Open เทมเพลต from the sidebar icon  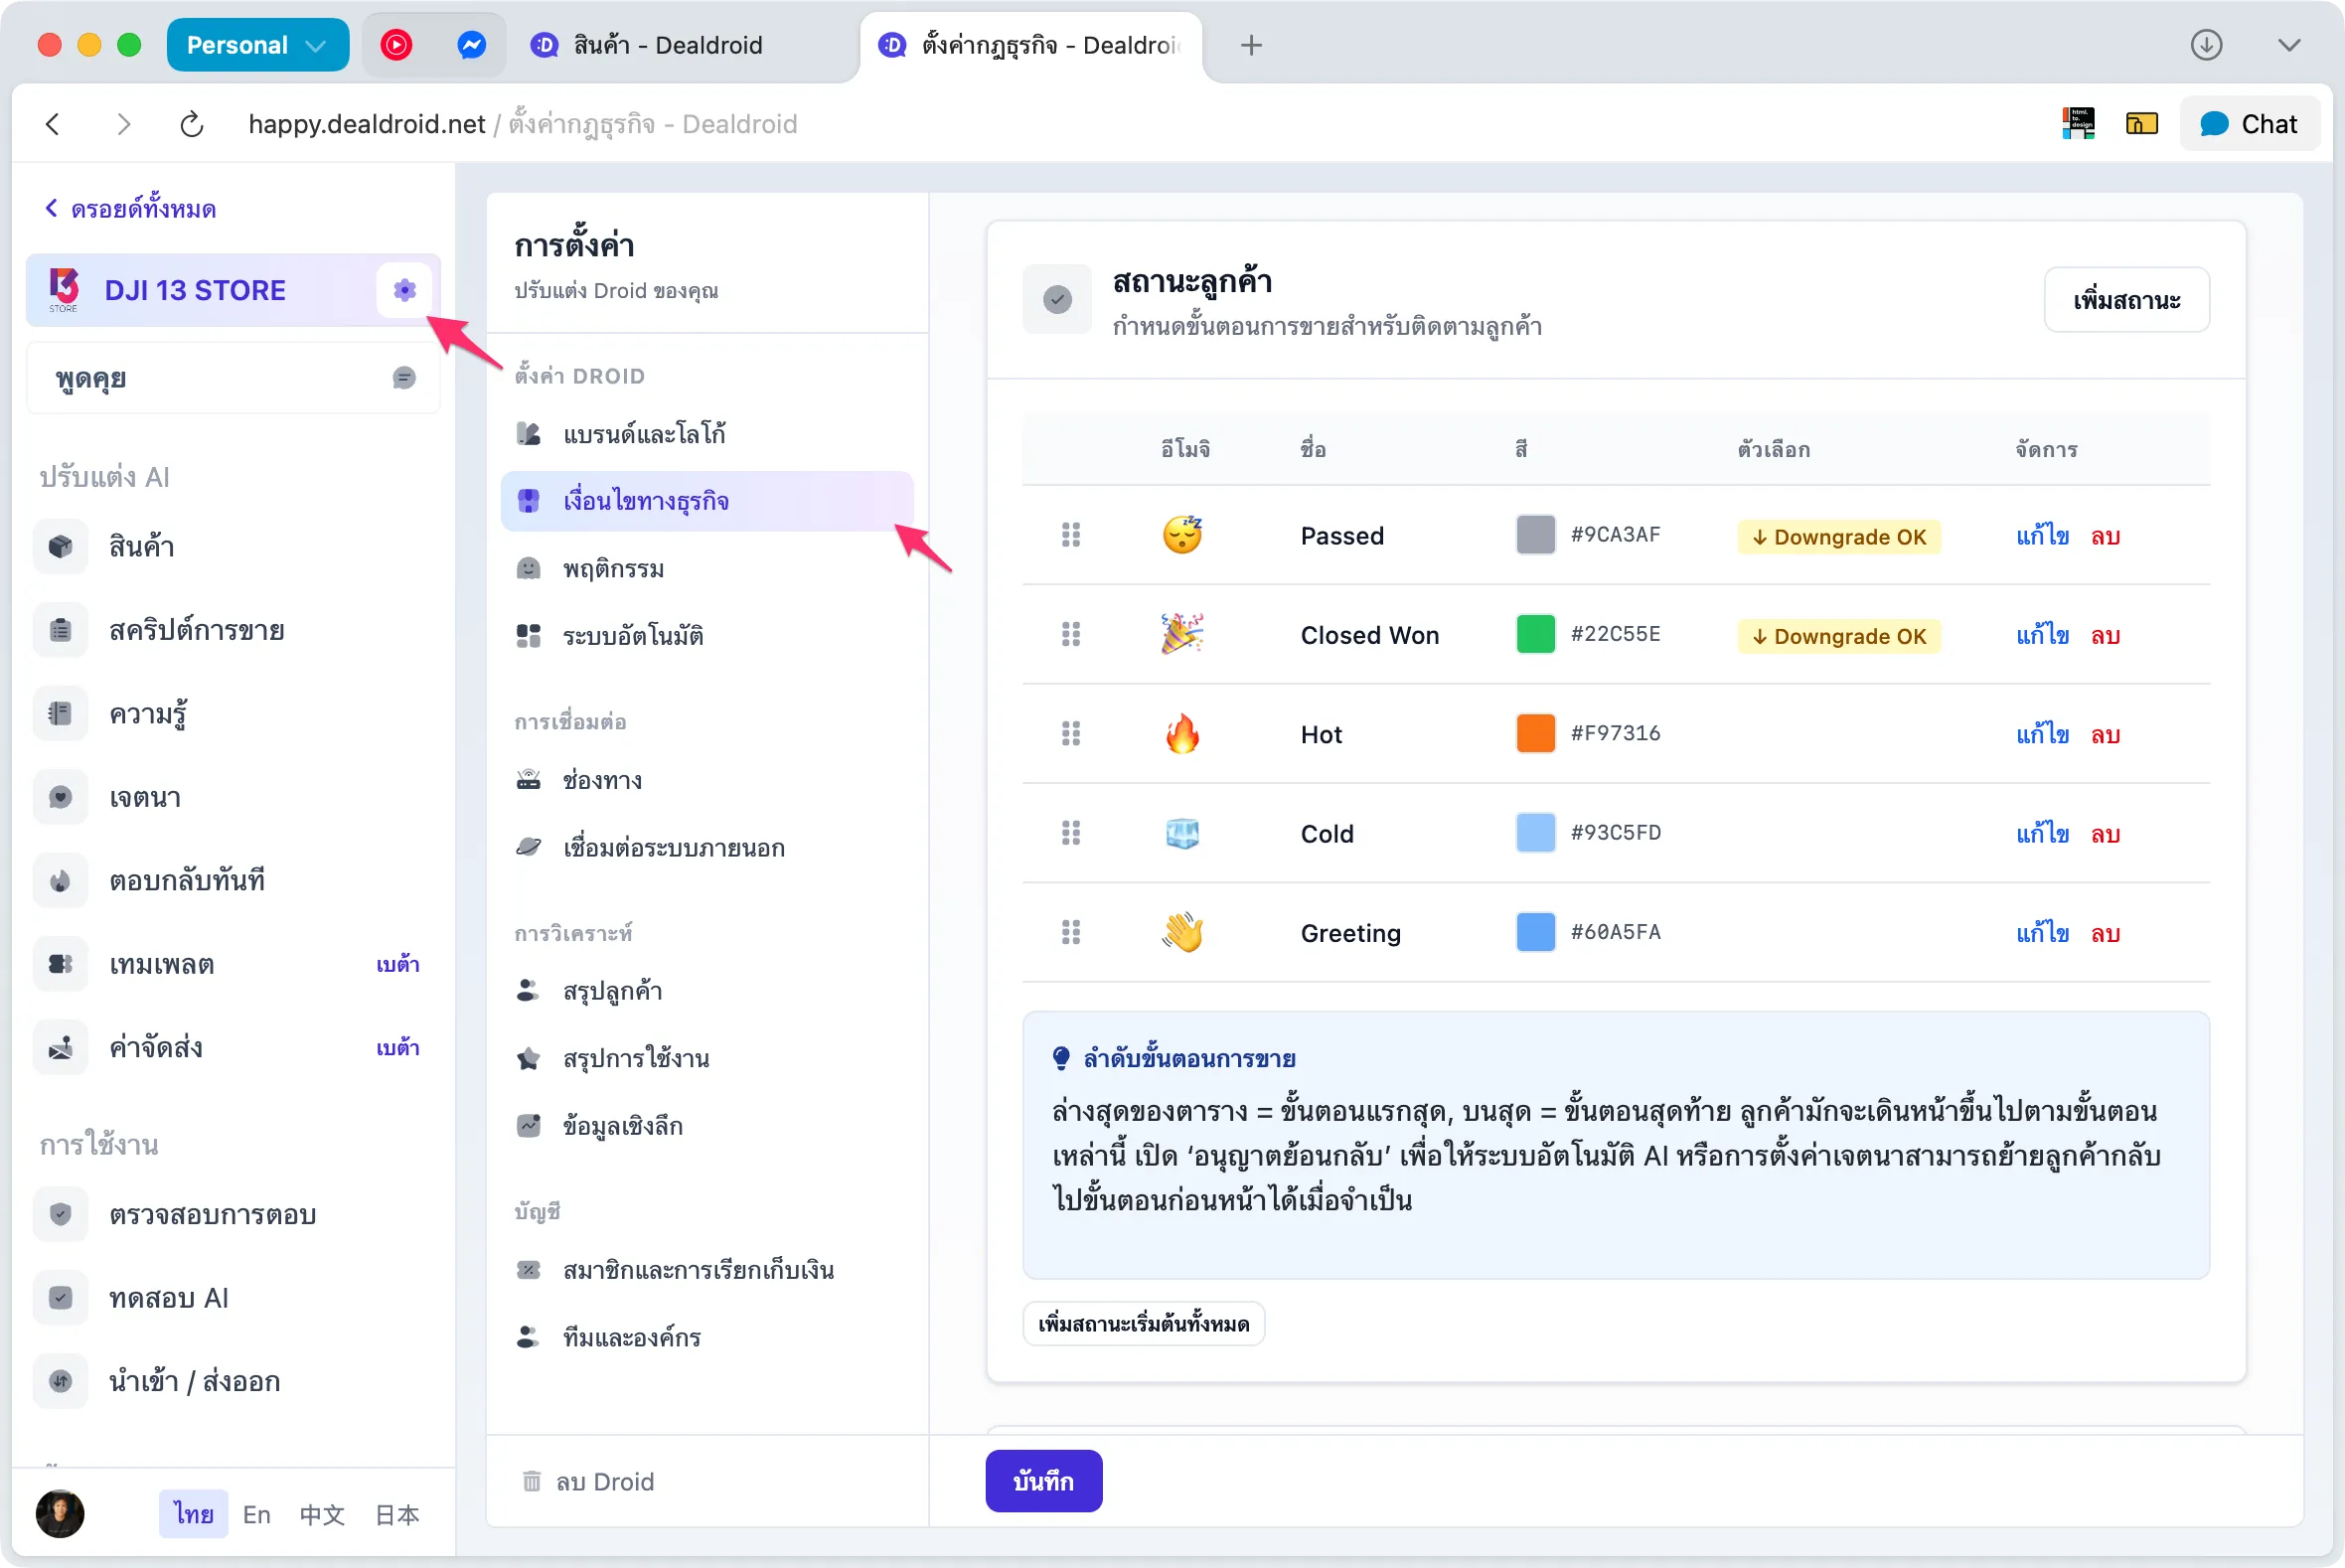(x=60, y=963)
